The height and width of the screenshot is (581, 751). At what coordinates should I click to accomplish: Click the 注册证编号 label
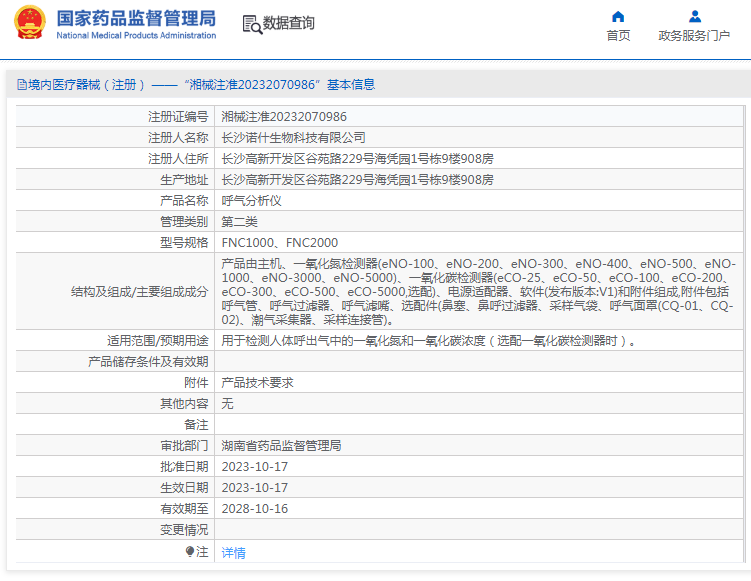tap(178, 116)
